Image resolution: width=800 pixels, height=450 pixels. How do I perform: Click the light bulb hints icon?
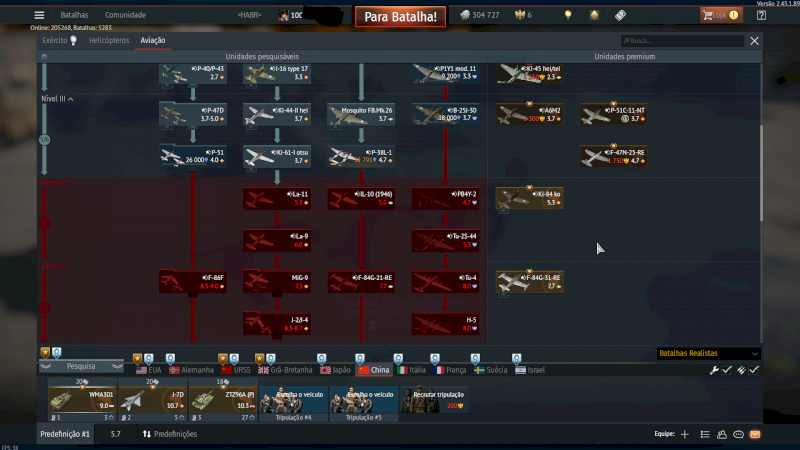[x=568, y=15]
